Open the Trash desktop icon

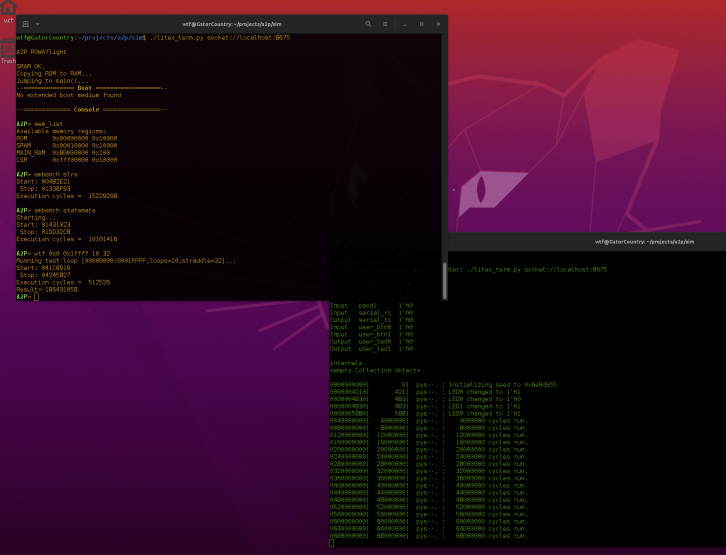pos(8,49)
